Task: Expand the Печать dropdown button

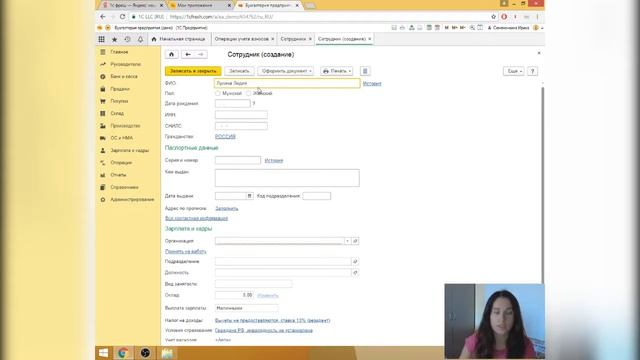Action: coord(337,71)
